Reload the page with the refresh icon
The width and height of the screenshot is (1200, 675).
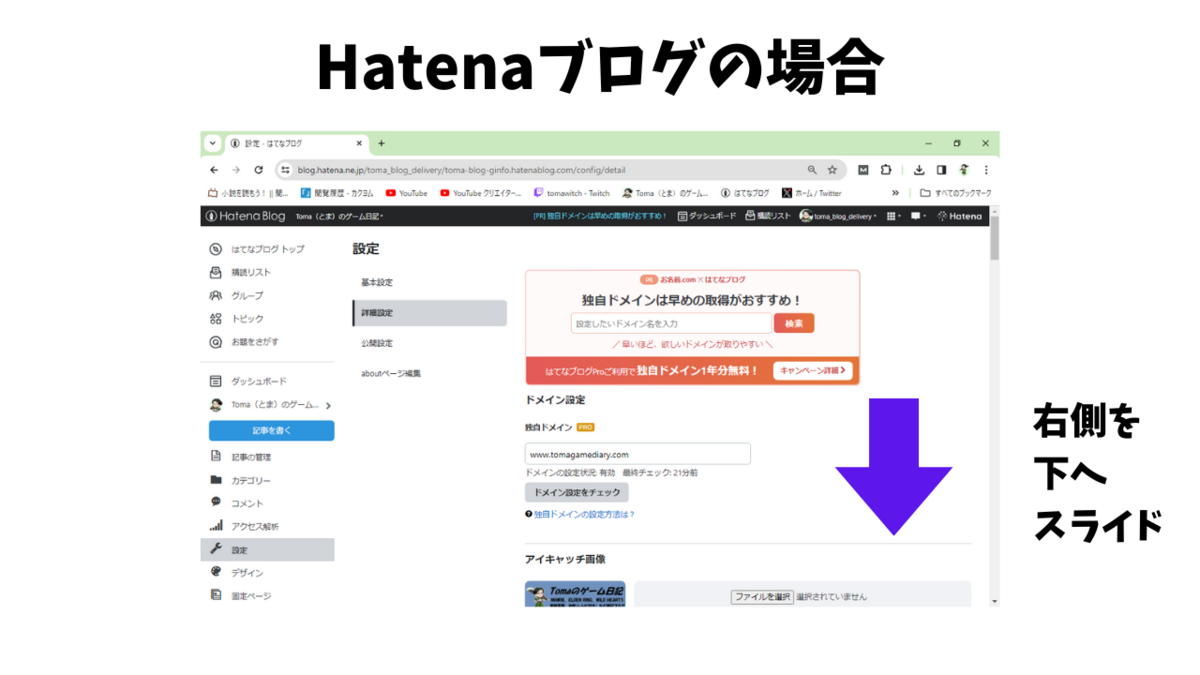pos(259,170)
